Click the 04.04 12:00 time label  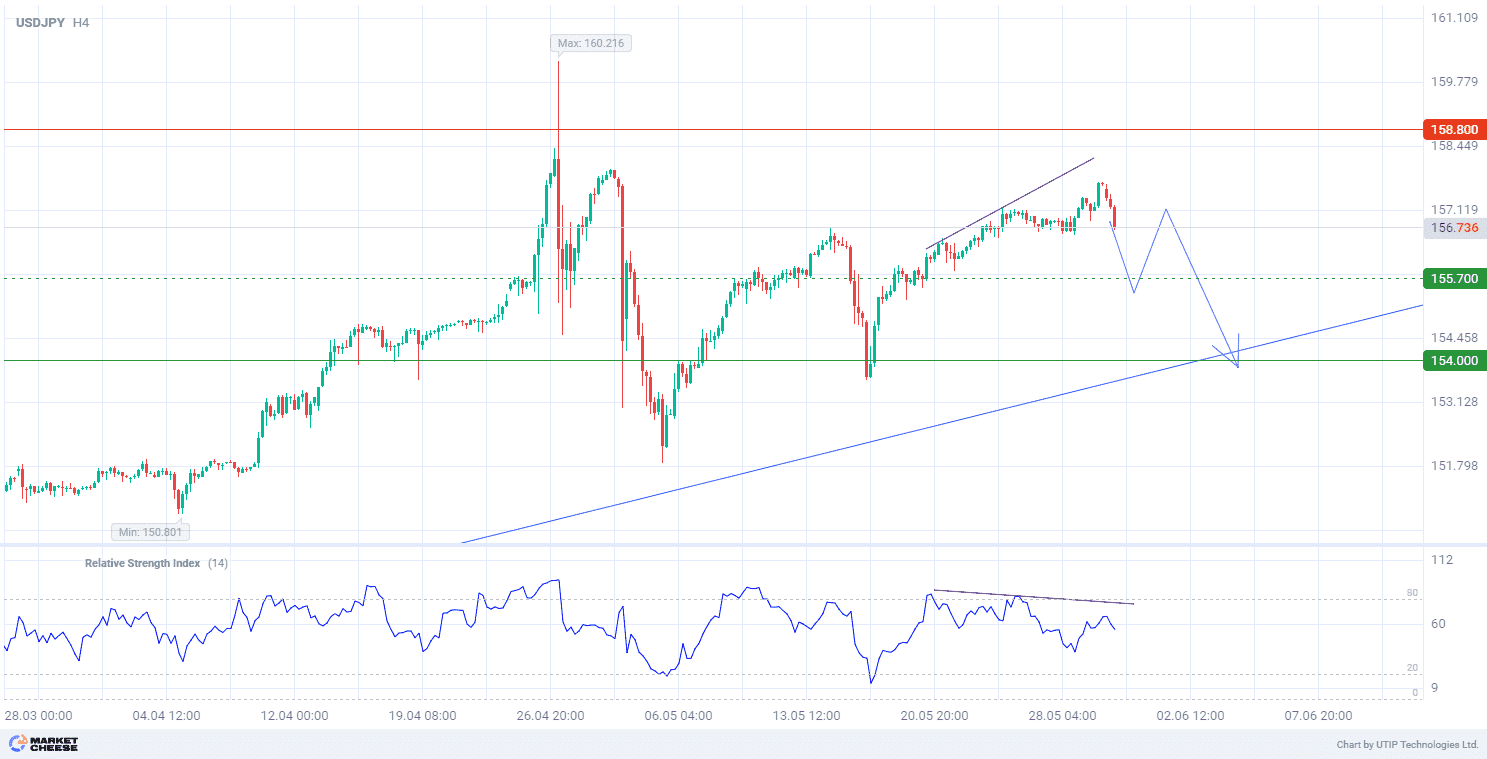[x=166, y=716]
